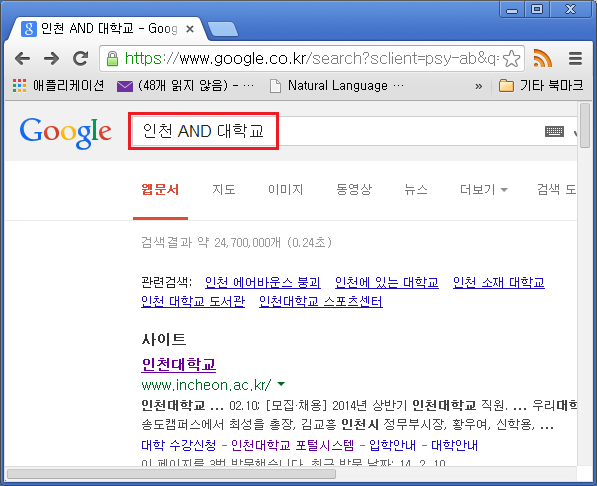This screenshot has height=486, width=597.
Task: Bookmark this page with the star icon
Action: click(x=511, y=59)
